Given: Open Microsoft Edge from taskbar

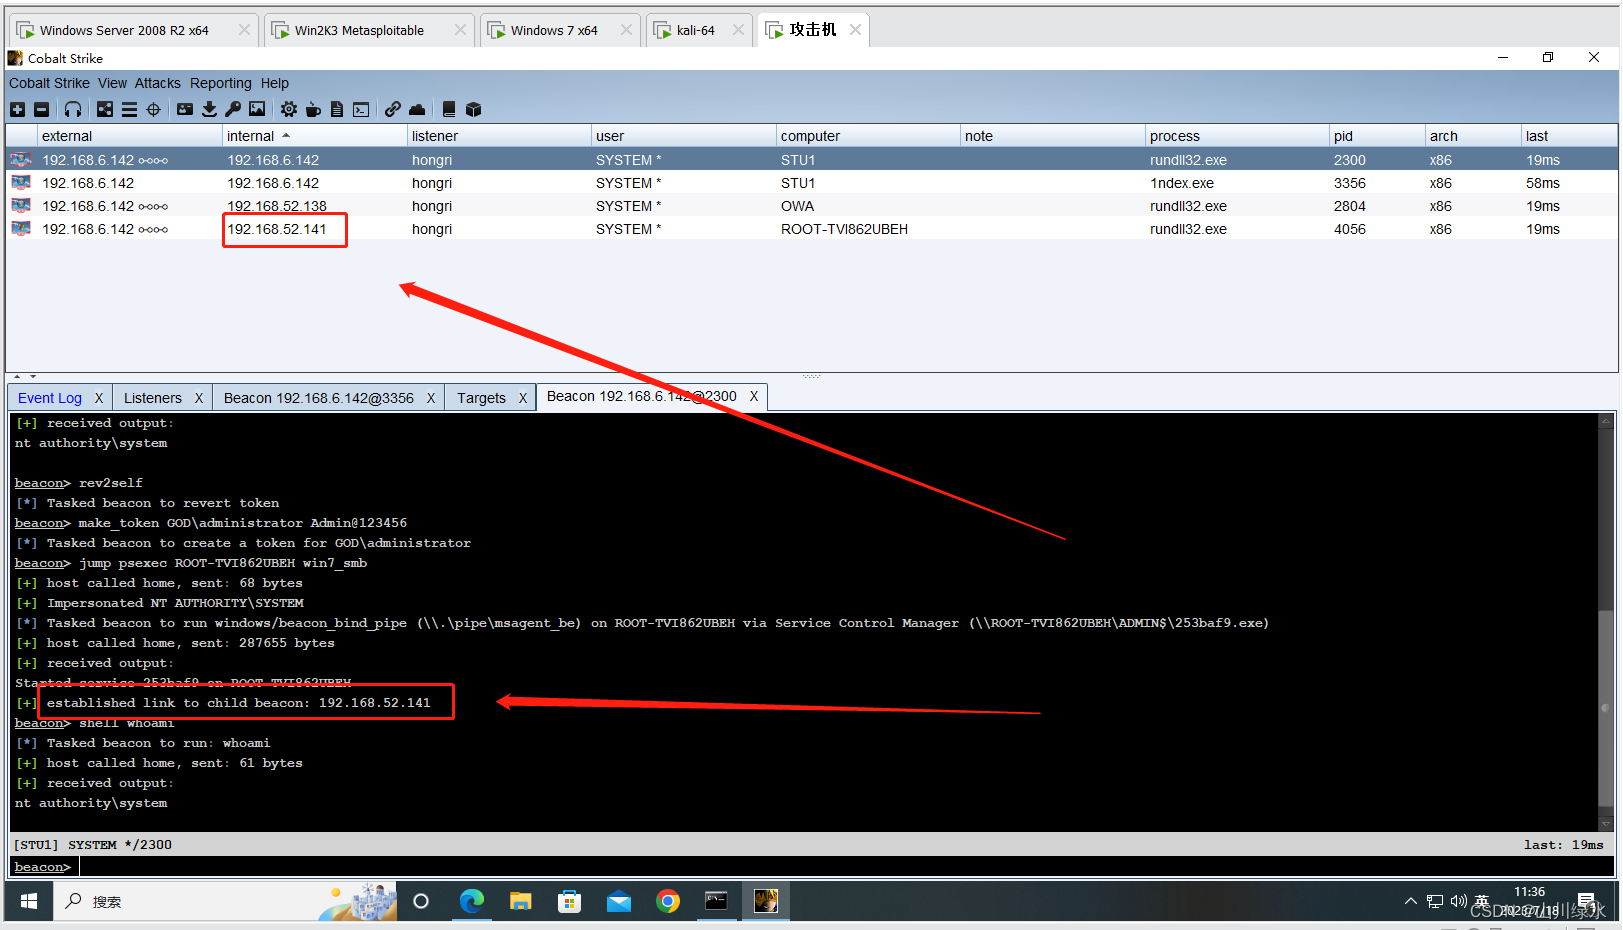Looking at the screenshot, I should click(x=471, y=901).
